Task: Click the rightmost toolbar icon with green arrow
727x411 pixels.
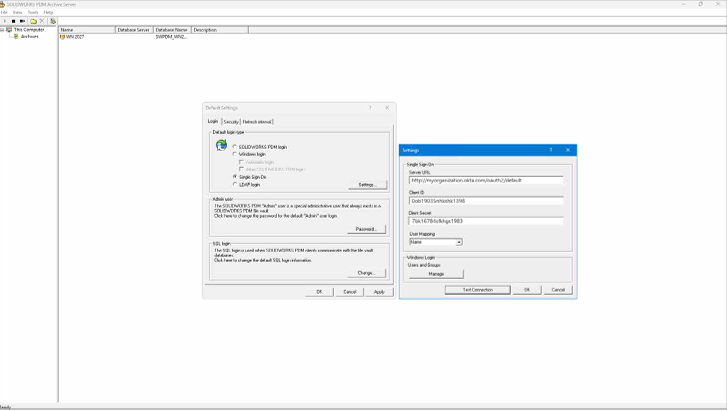Action: point(53,21)
